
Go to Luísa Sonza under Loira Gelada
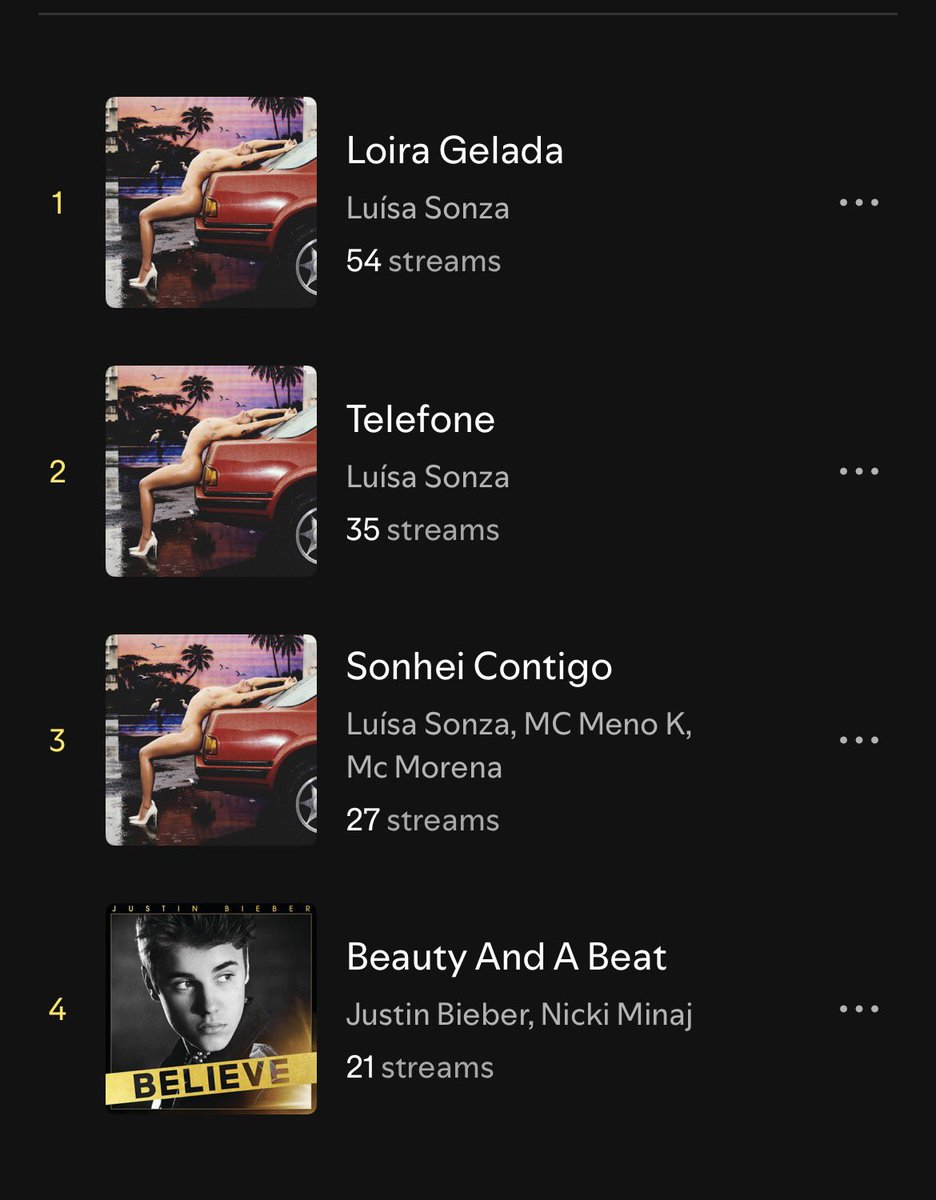click(428, 208)
